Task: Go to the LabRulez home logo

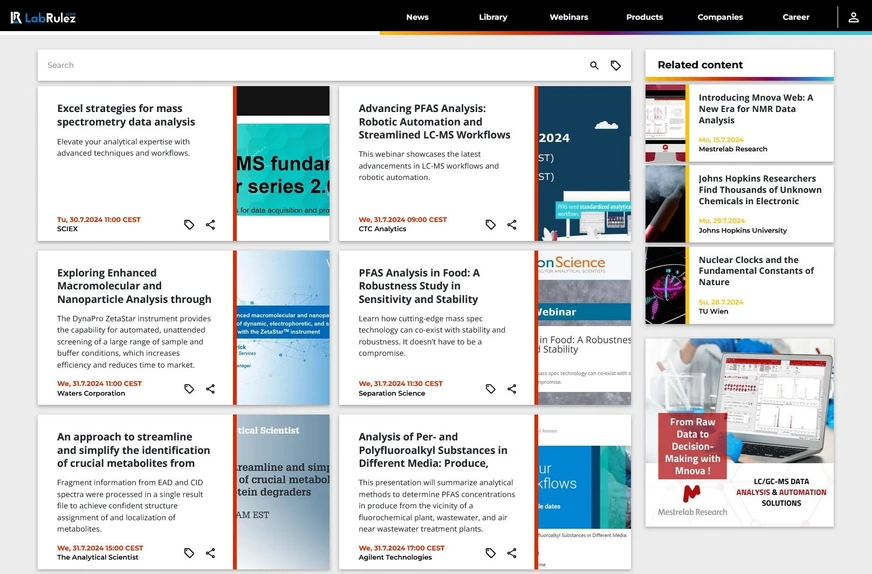Action: 43,17
